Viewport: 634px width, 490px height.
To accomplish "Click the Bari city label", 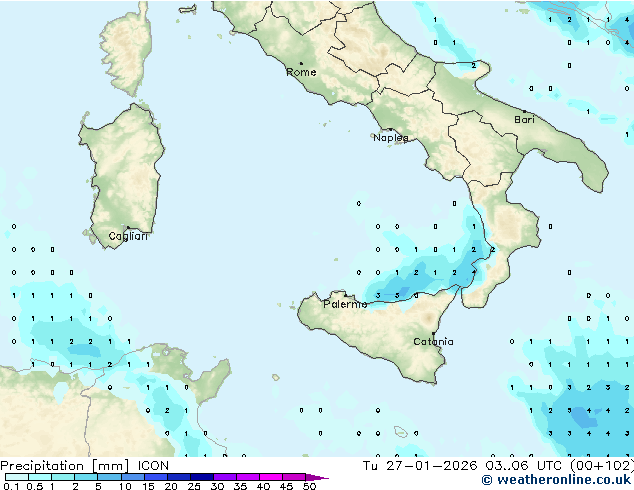I will coord(524,120).
